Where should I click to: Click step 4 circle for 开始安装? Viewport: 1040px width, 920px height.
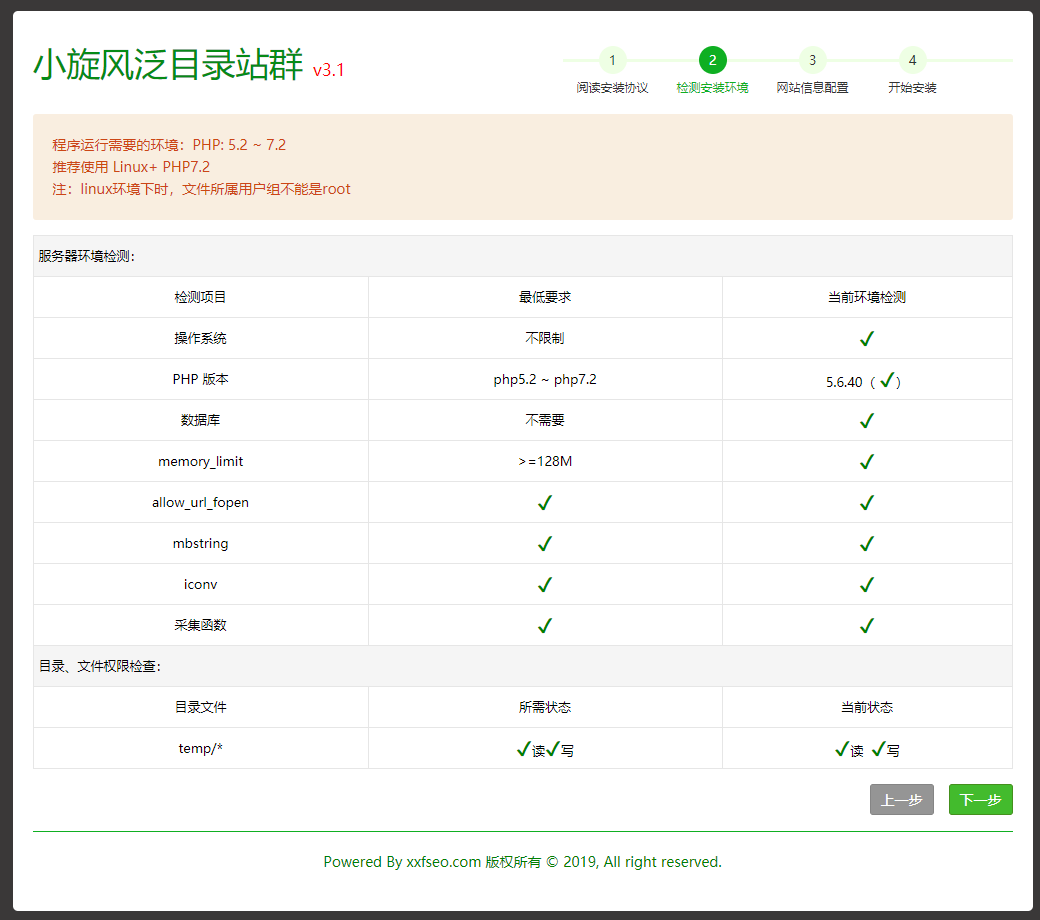point(912,60)
